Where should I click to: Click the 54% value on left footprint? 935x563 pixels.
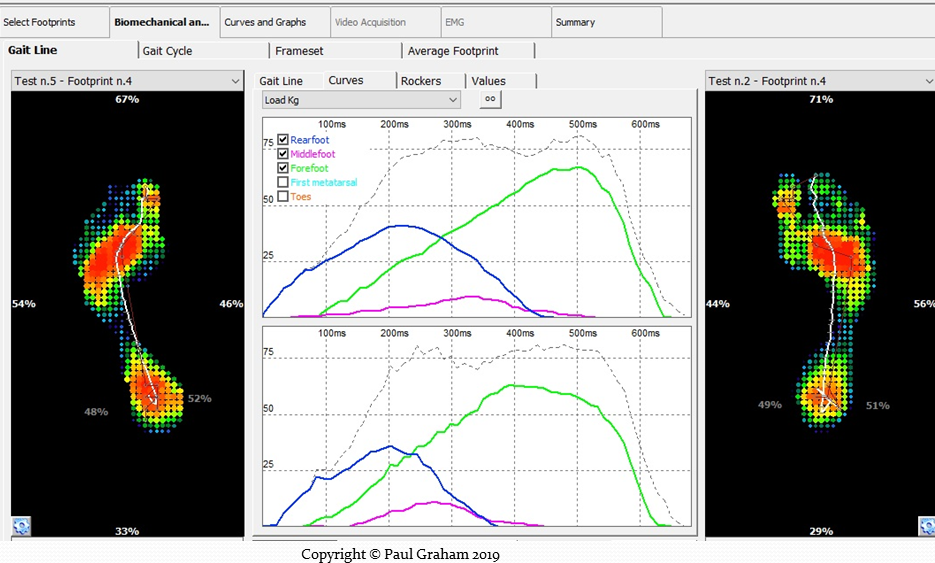[24, 304]
